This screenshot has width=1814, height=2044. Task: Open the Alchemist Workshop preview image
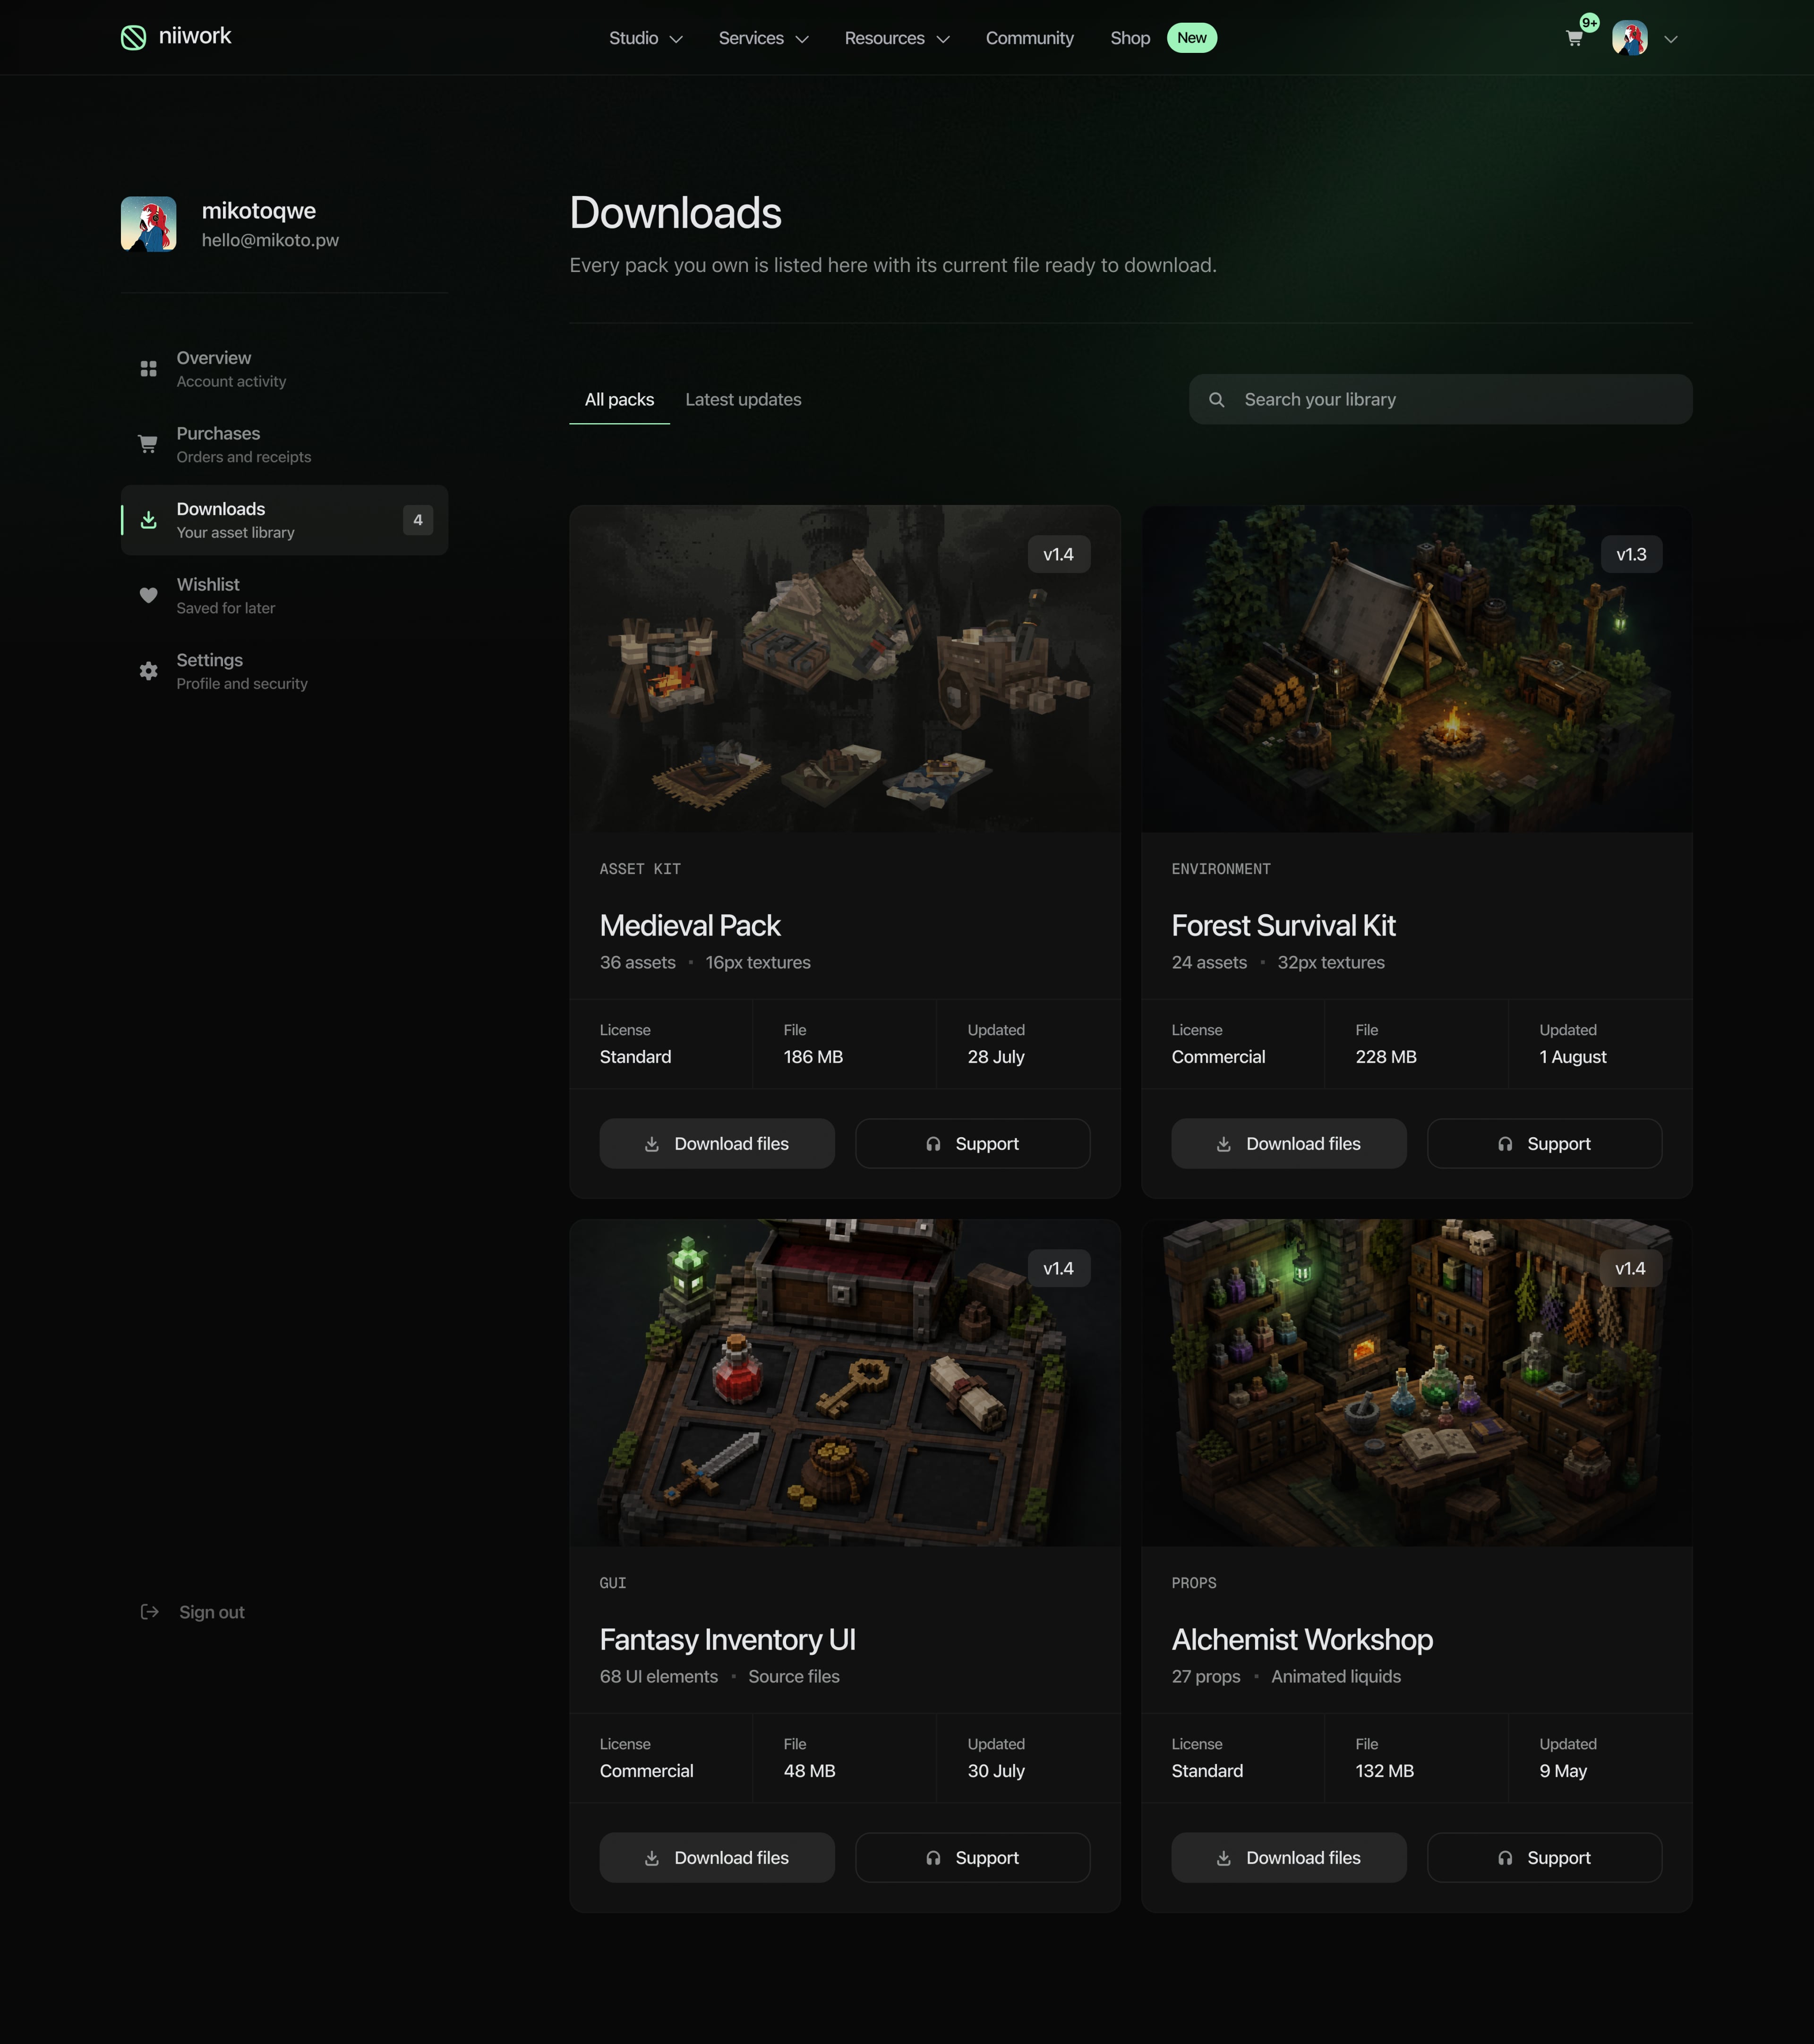(1417, 1383)
